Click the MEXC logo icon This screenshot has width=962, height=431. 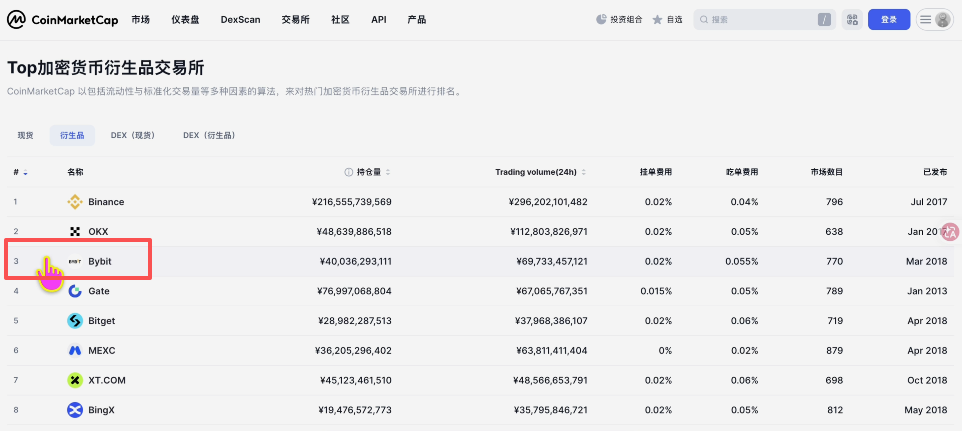pyautogui.click(x=75, y=351)
